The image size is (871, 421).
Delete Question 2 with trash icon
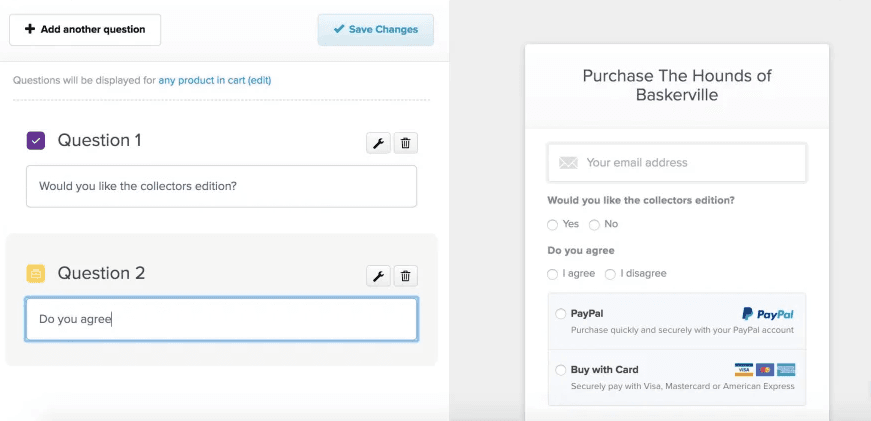406,276
